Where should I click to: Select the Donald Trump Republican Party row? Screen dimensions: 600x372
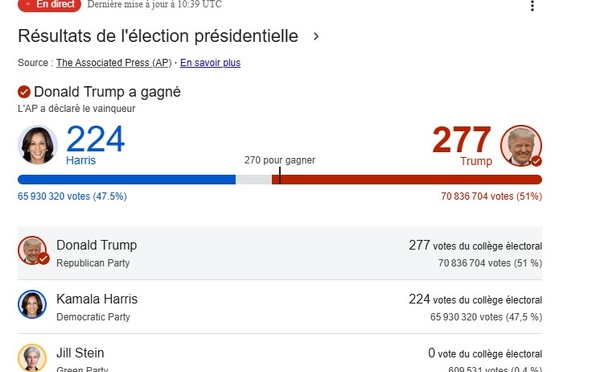tap(280, 253)
